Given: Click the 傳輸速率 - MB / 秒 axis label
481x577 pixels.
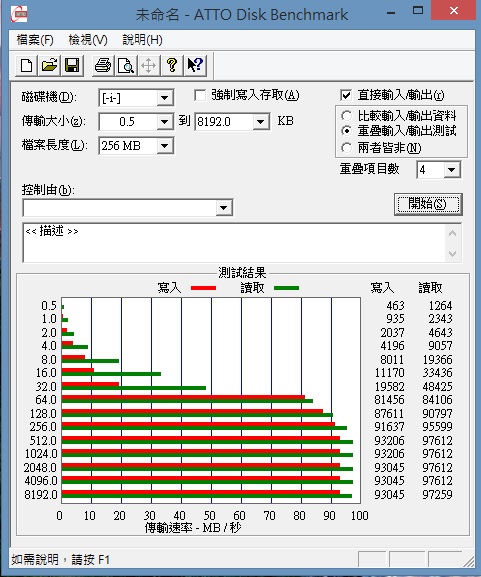Looking at the screenshot, I should coord(193,528).
